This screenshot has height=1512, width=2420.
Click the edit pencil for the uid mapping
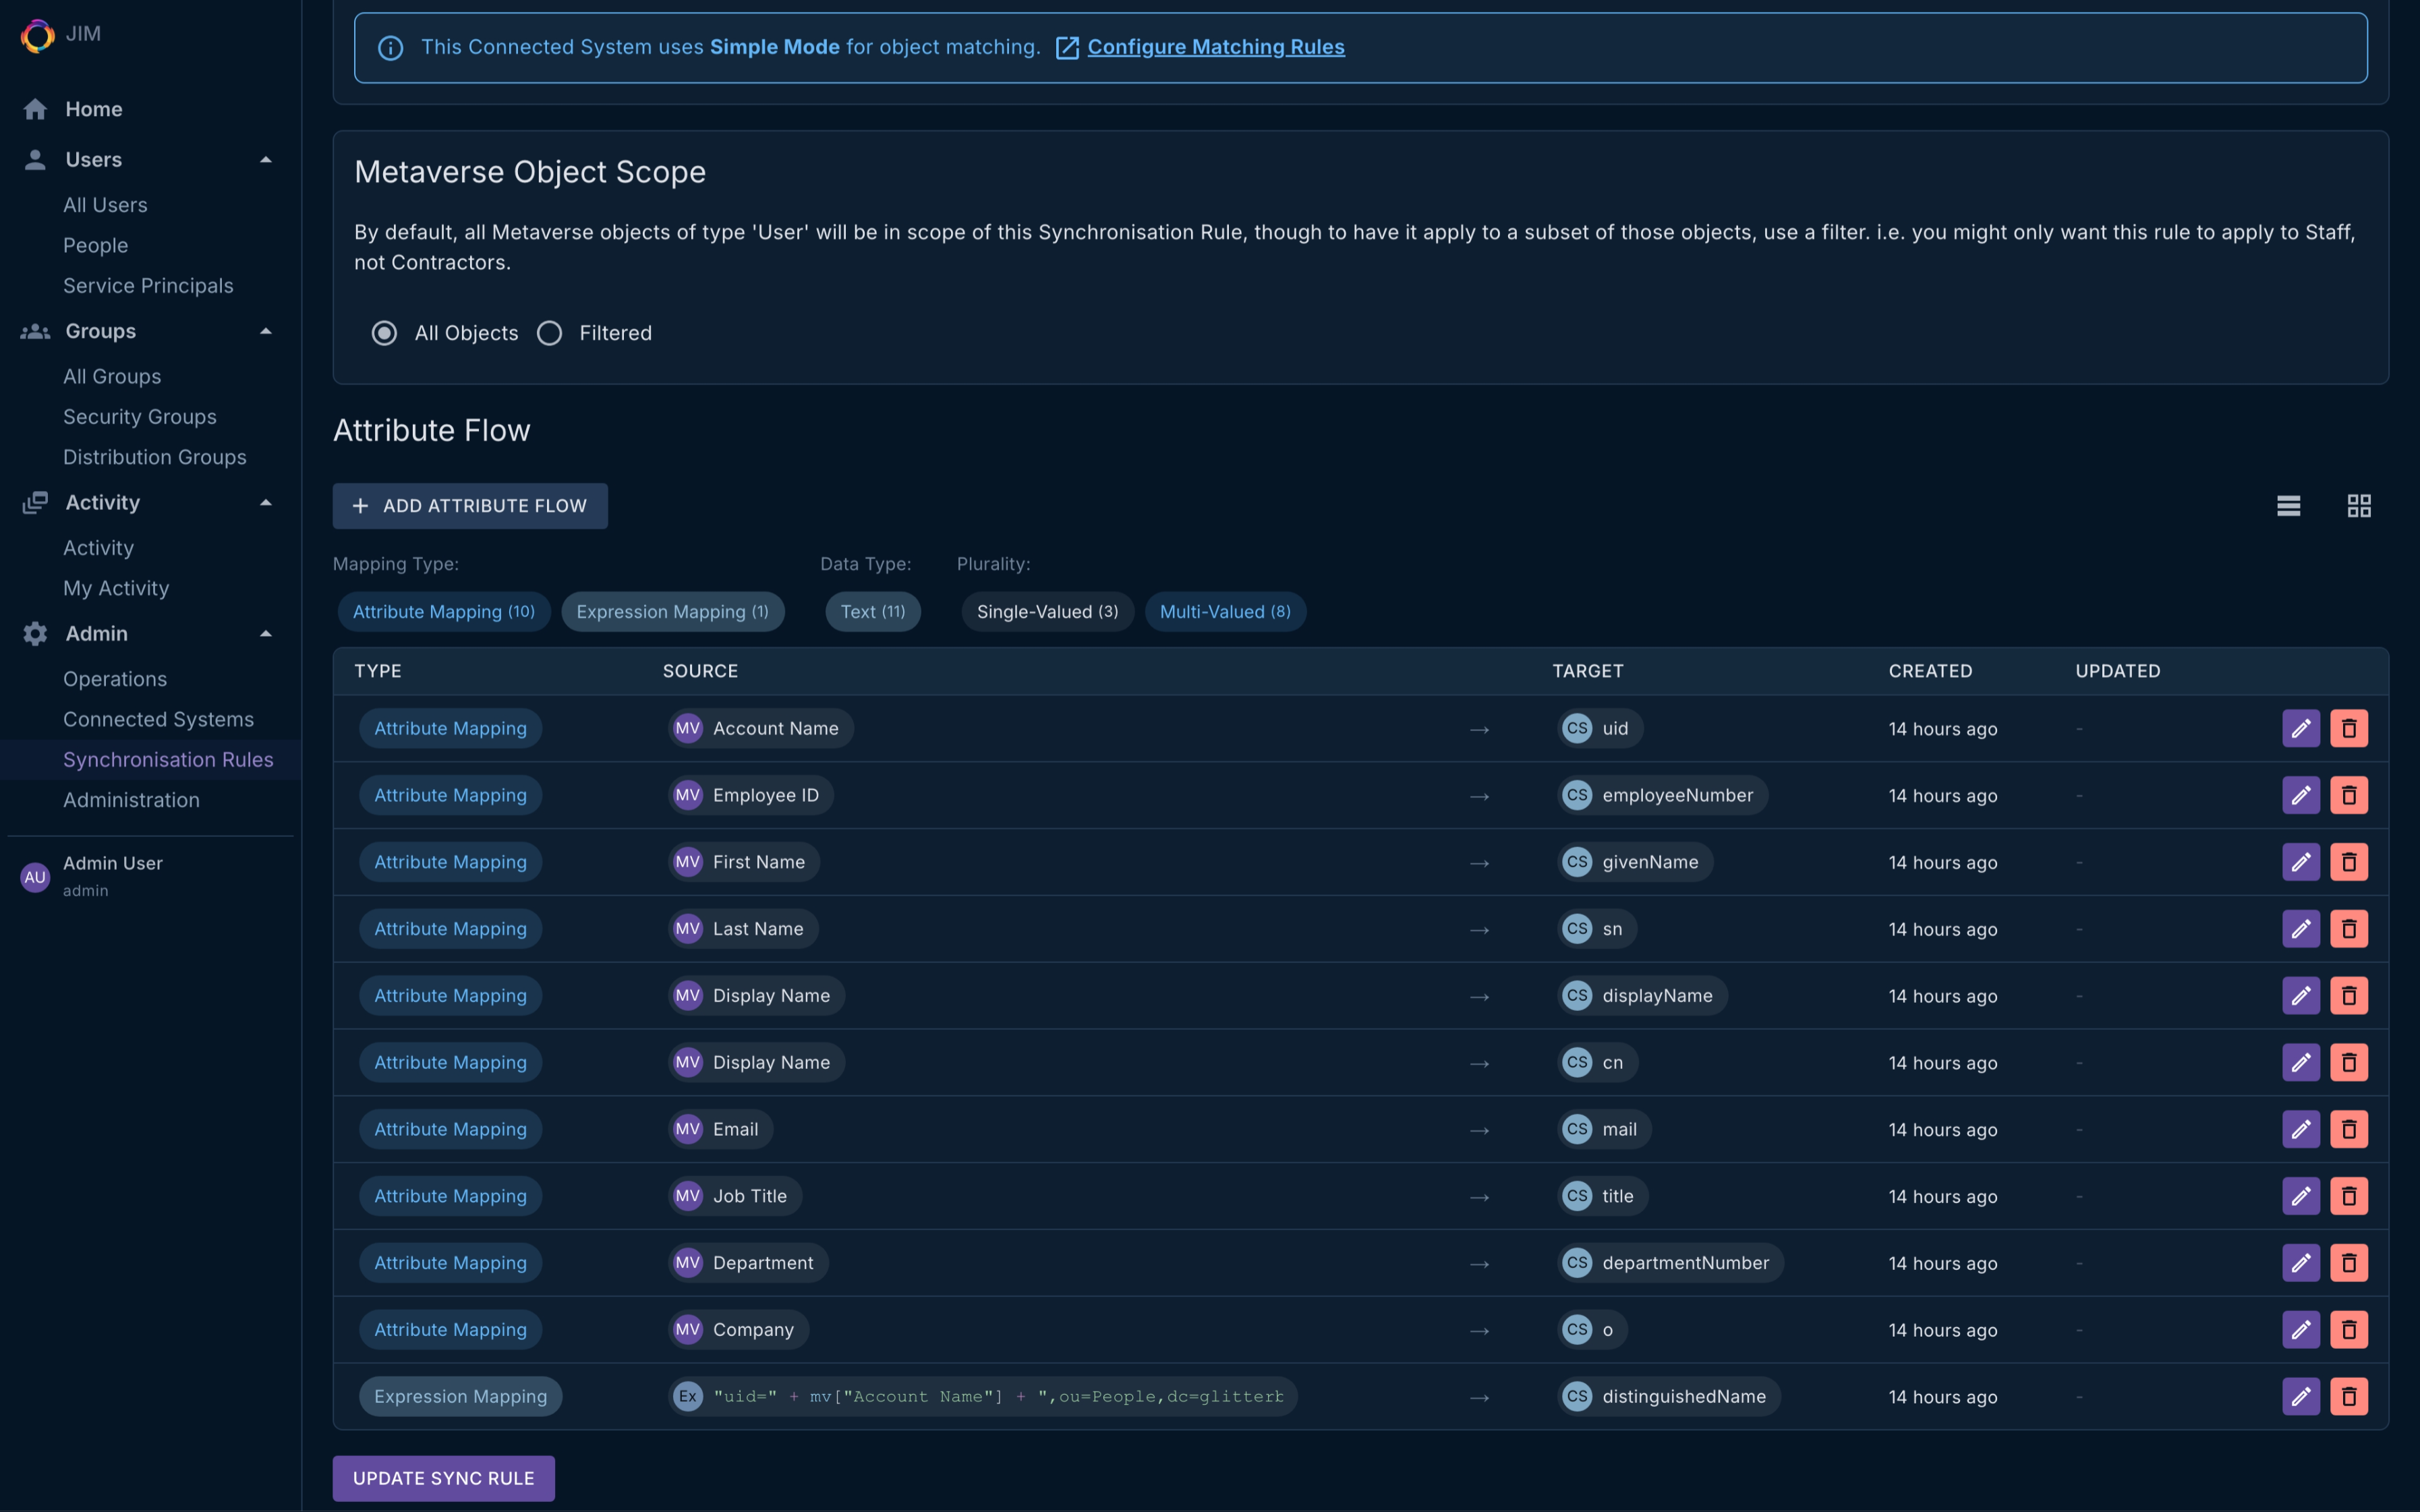coord(2300,728)
